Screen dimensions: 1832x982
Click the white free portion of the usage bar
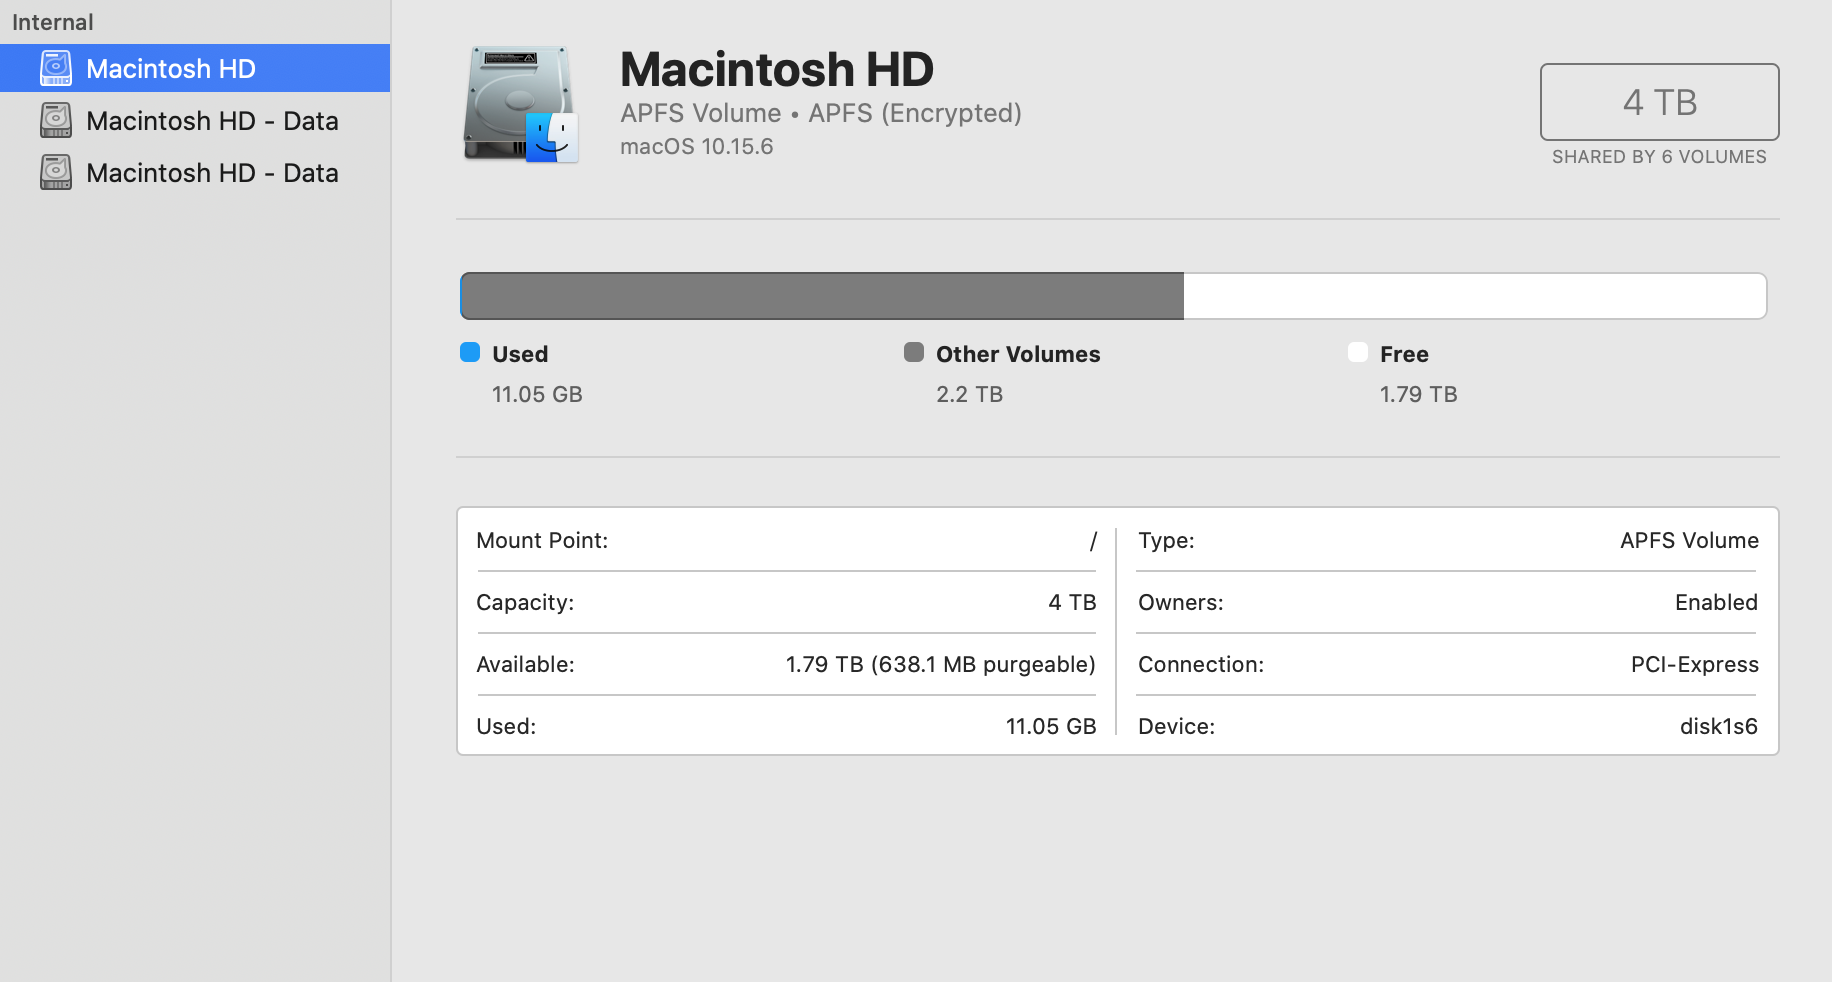coord(1475,296)
